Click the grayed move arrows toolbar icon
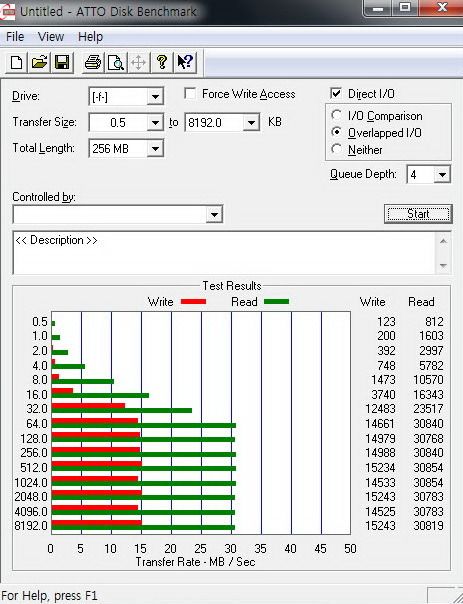The image size is (463, 604). (x=139, y=62)
